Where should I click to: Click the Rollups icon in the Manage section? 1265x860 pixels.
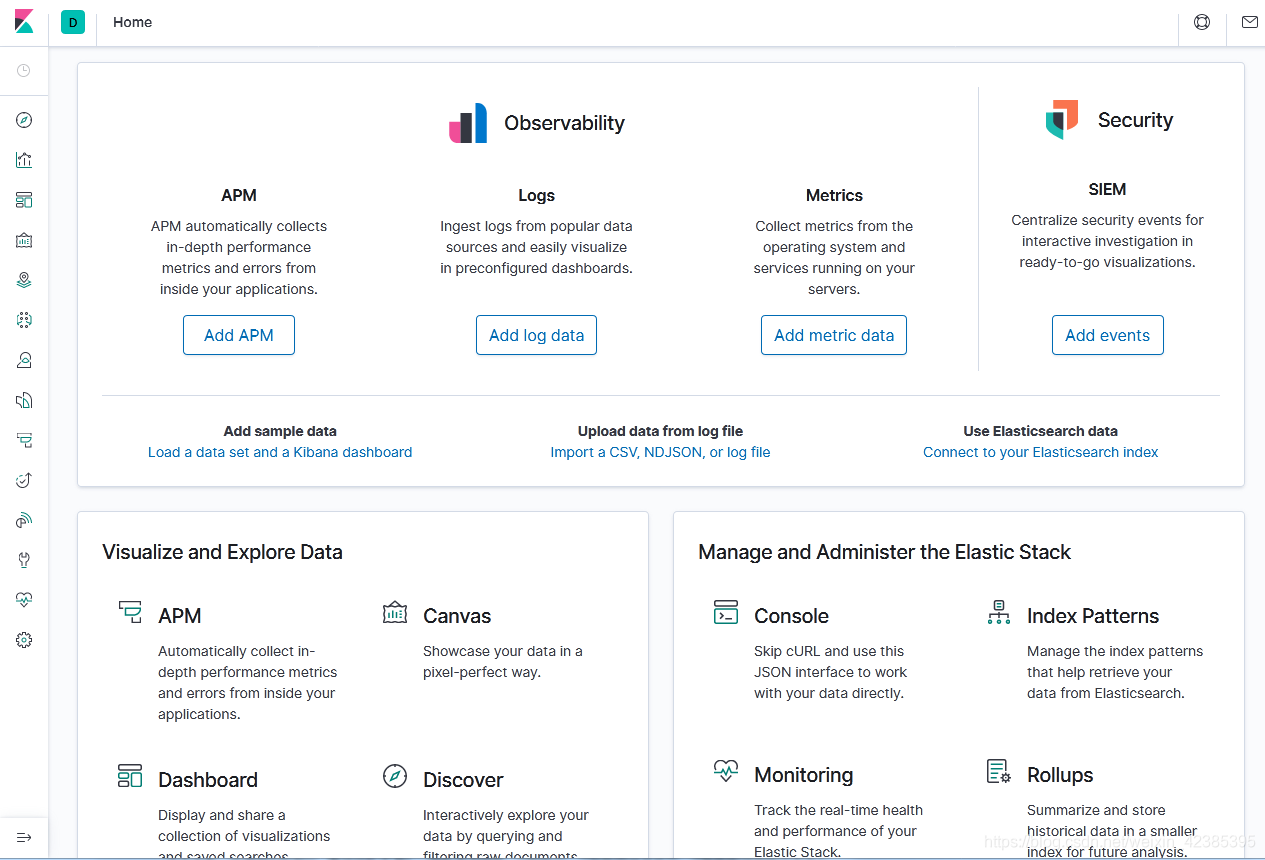tap(999, 771)
